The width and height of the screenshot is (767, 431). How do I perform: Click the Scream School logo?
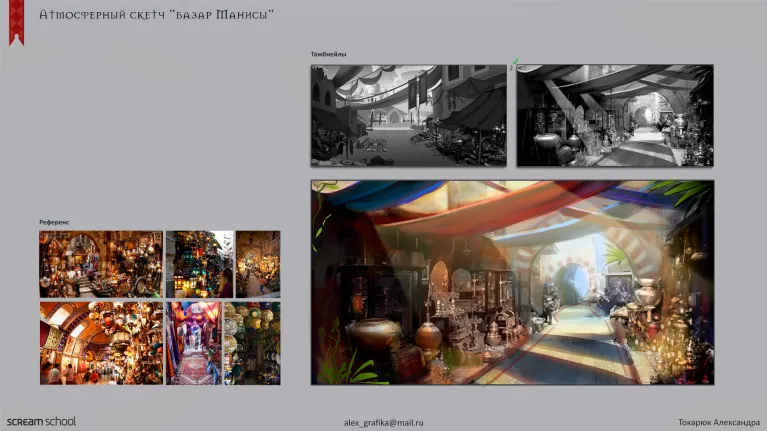[42, 422]
